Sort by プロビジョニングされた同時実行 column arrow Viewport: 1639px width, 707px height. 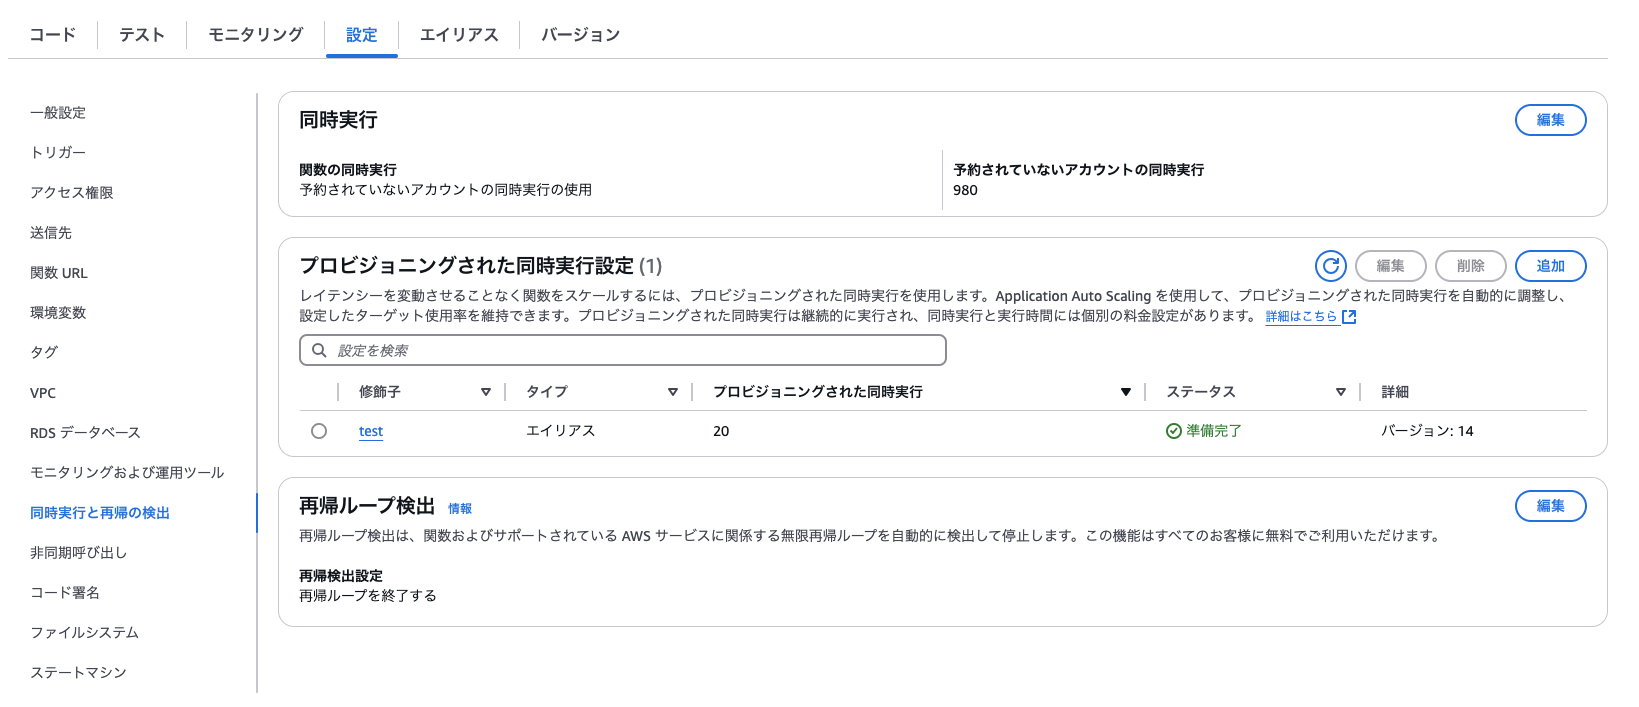pos(1126,392)
